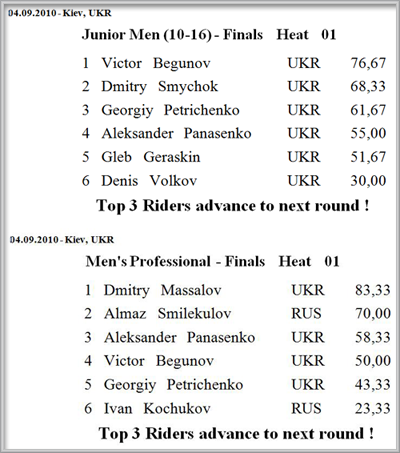This screenshot has height=453, width=400.
Task: Click Almaz Smilekulov's name
Action: click(167, 314)
